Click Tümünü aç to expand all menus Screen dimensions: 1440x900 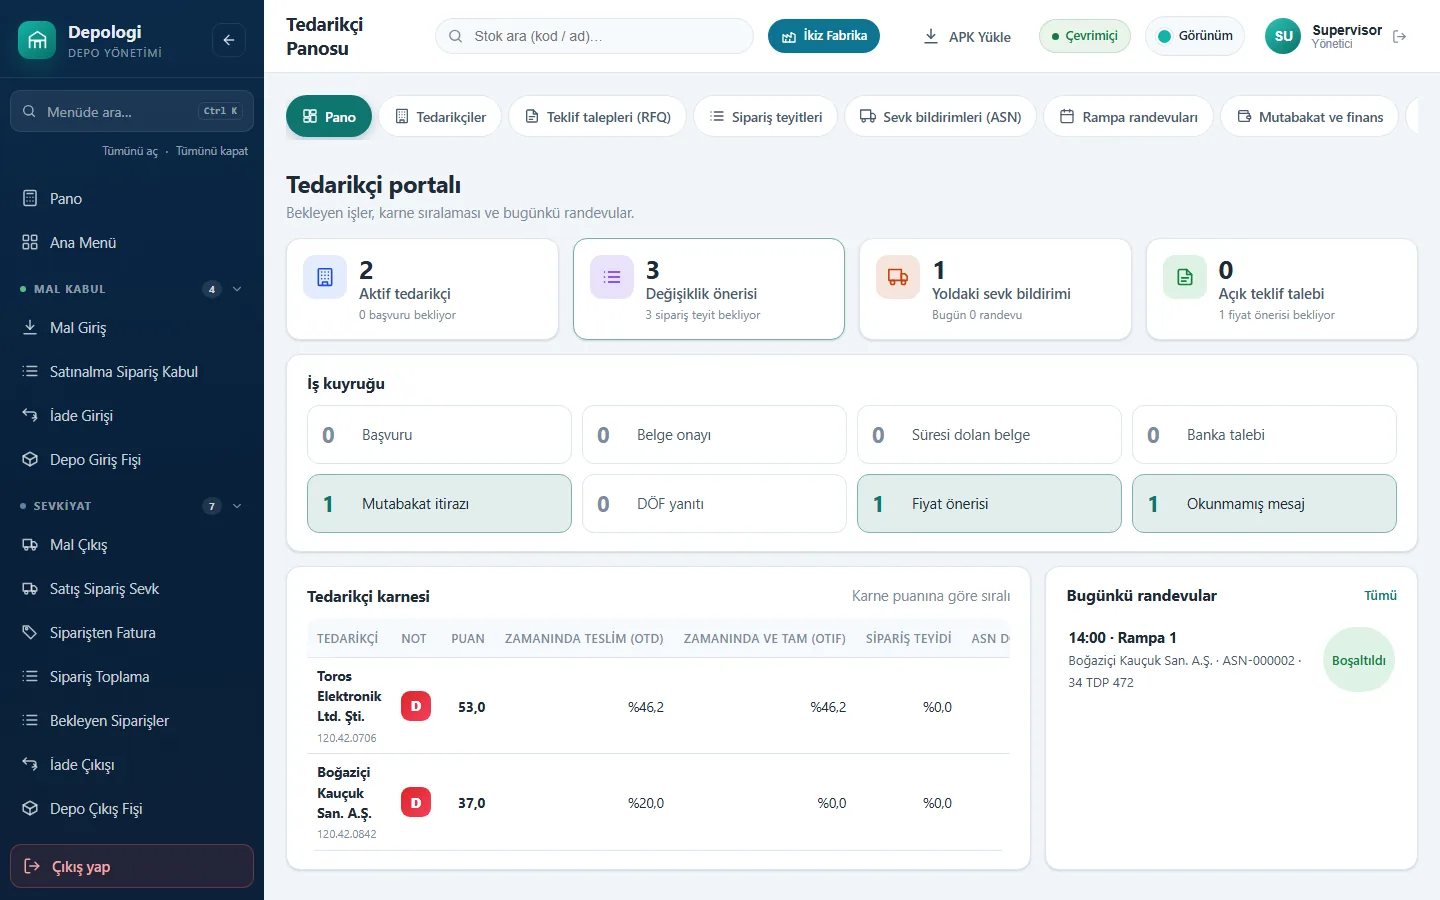(x=130, y=151)
